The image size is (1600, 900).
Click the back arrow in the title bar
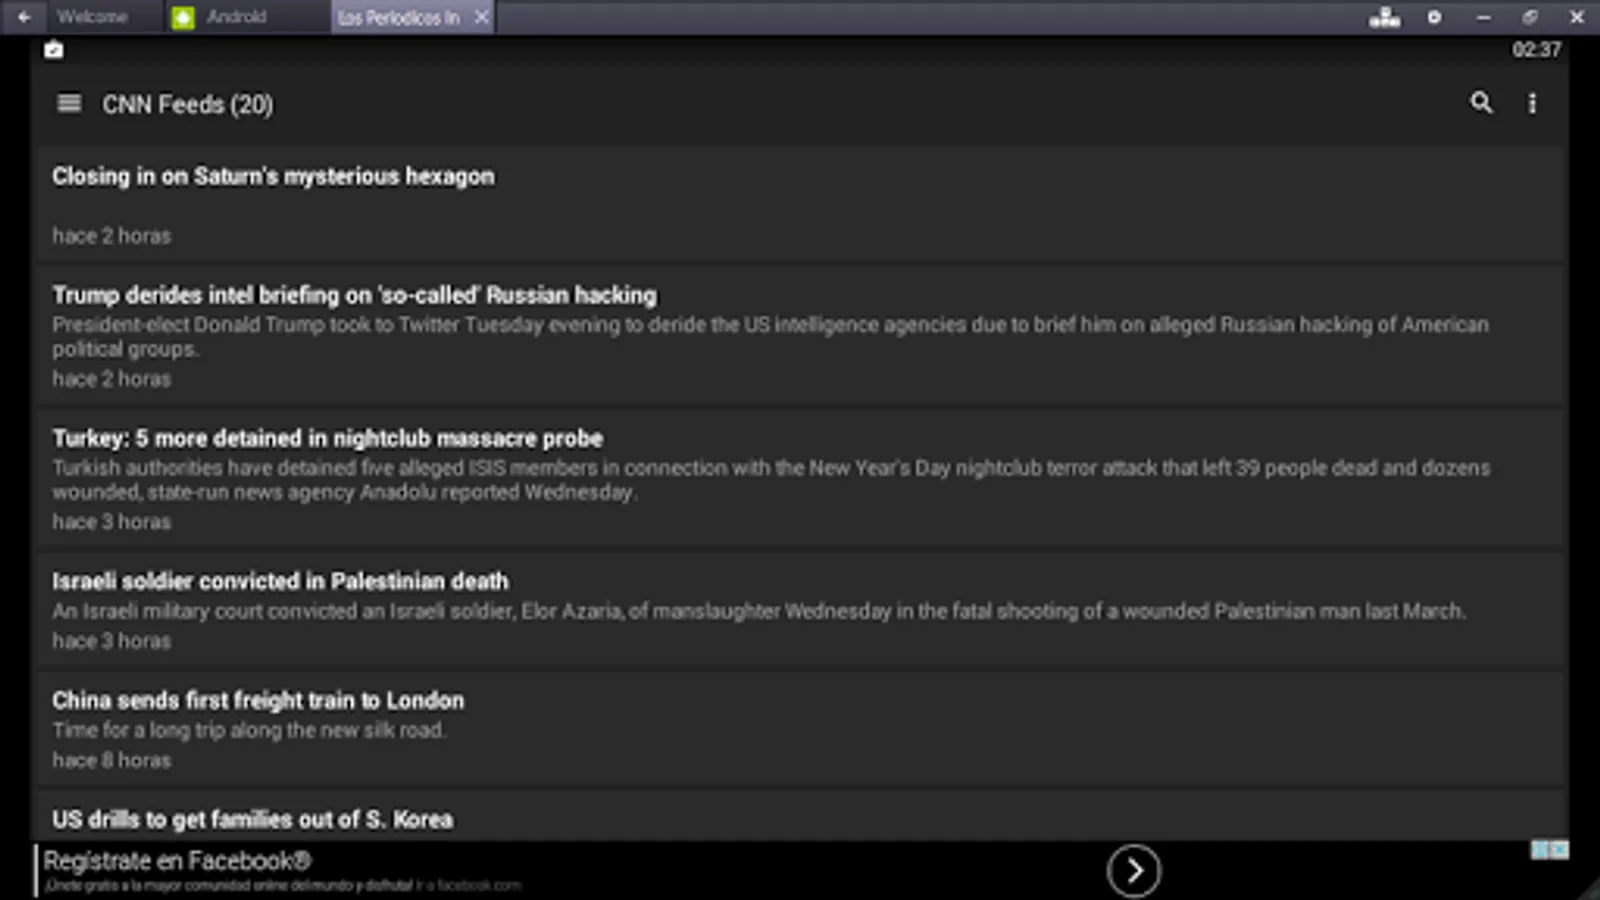pyautogui.click(x=24, y=17)
